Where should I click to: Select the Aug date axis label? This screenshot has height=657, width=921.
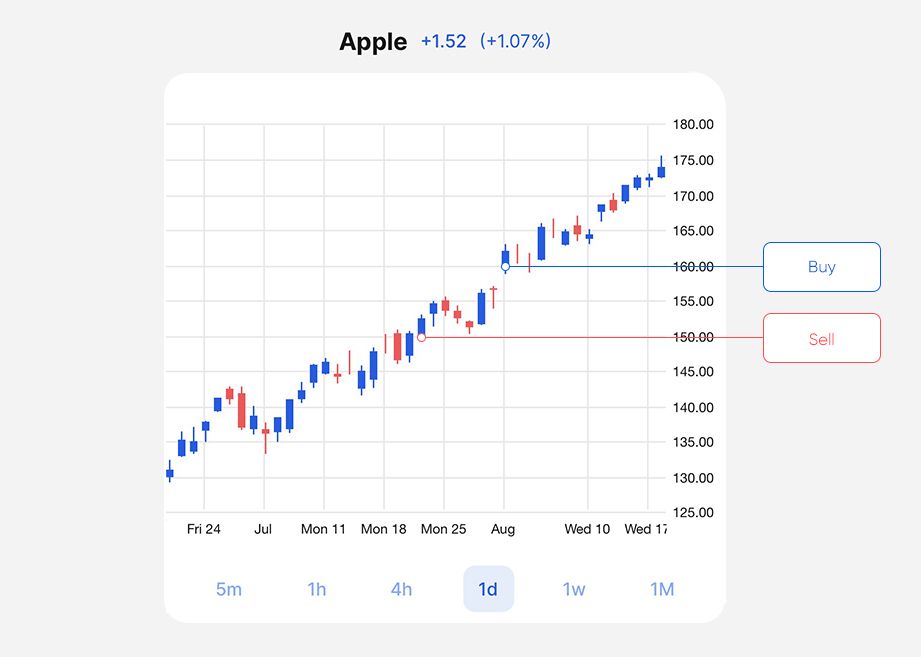503,529
